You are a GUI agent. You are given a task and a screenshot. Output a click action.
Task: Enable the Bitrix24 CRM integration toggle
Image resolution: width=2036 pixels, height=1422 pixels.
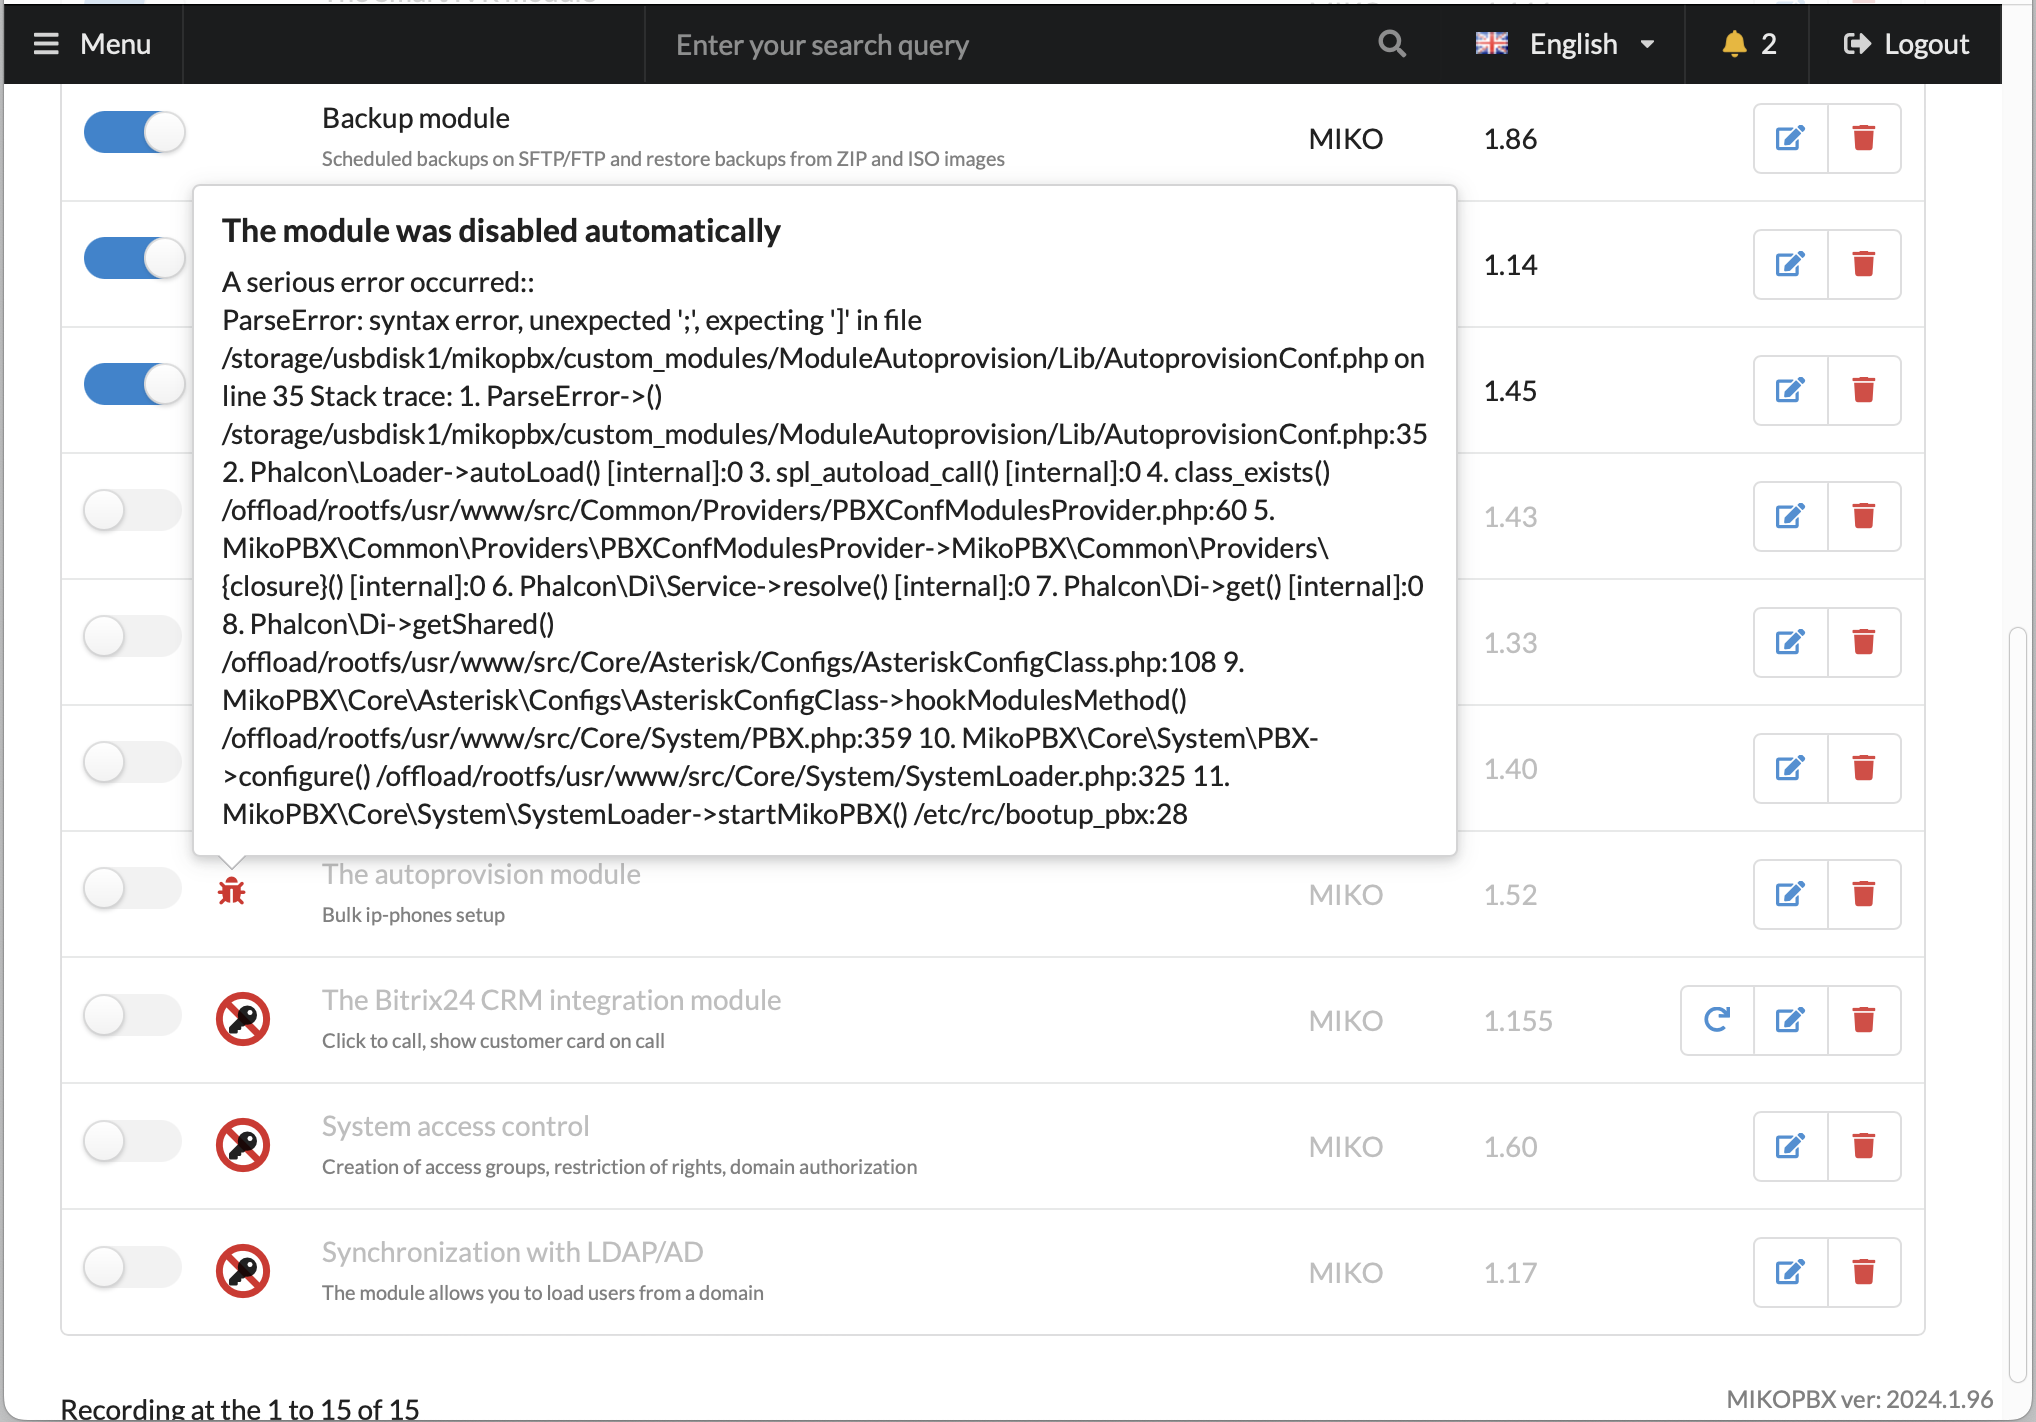[132, 1015]
